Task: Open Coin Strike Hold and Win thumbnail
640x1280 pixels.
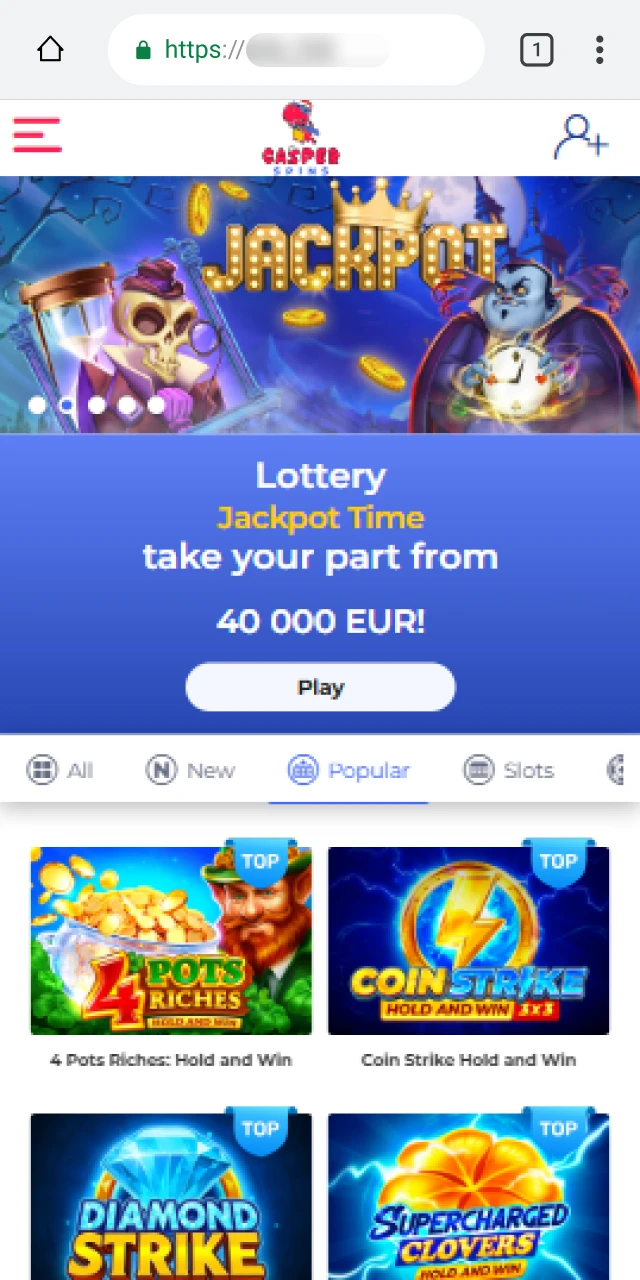Action: (468, 941)
